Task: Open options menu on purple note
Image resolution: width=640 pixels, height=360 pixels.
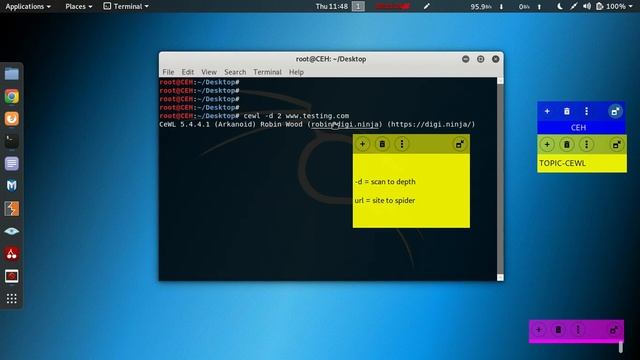Action: pyautogui.click(x=578, y=330)
